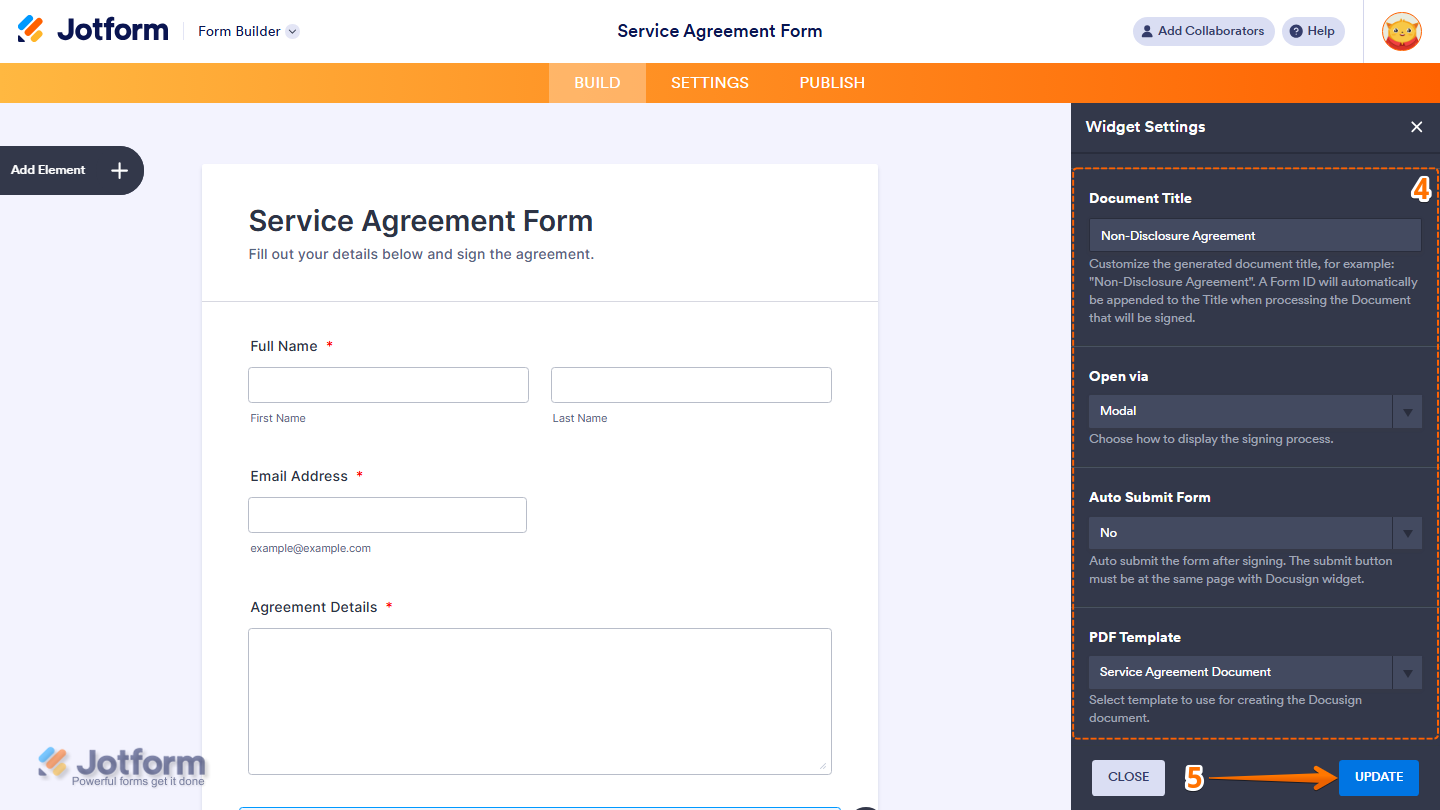Click the dropdown arrow on Open via
This screenshot has width=1440, height=810.
[x=1407, y=411]
